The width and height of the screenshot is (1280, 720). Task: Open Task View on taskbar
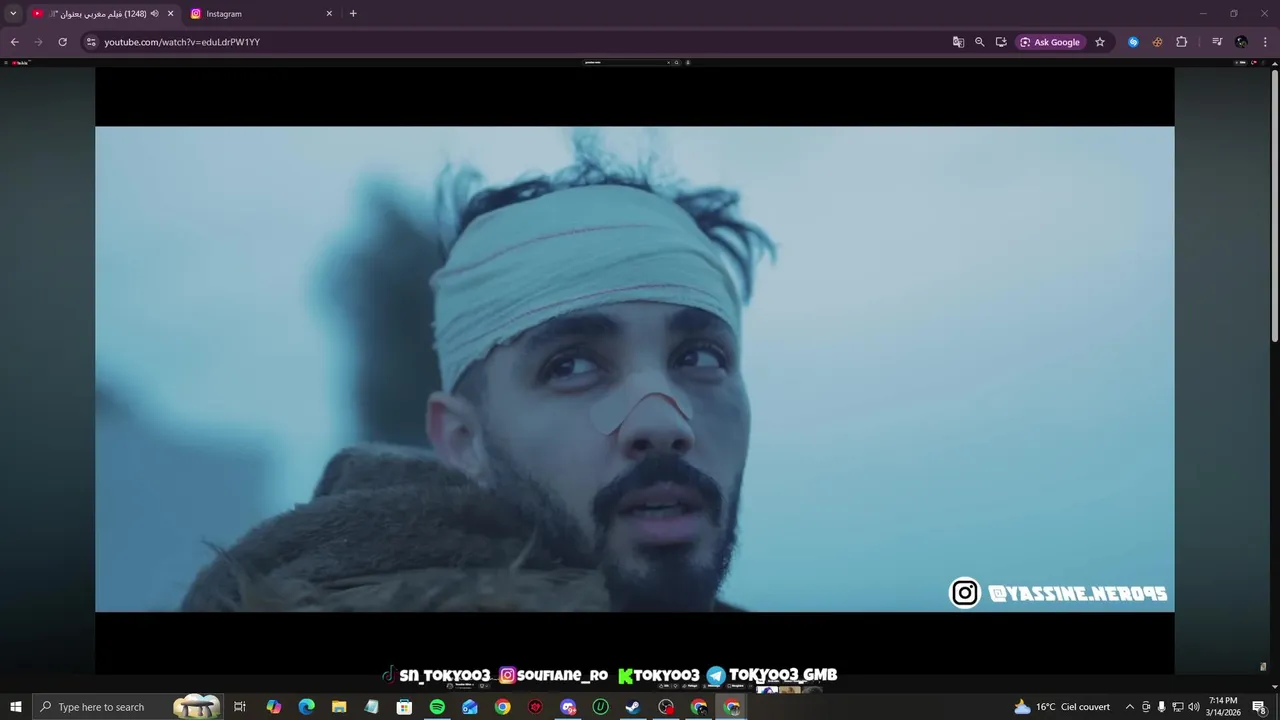(240, 707)
